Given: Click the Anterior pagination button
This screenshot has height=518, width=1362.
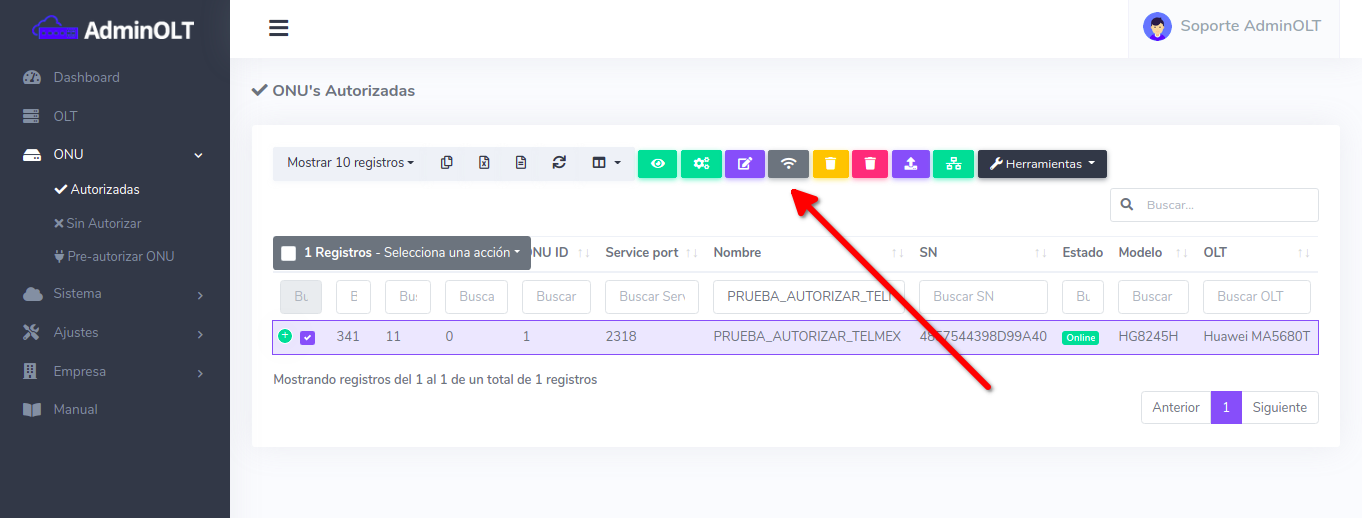Looking at the screenshot, I should [x=1175, y=408].
